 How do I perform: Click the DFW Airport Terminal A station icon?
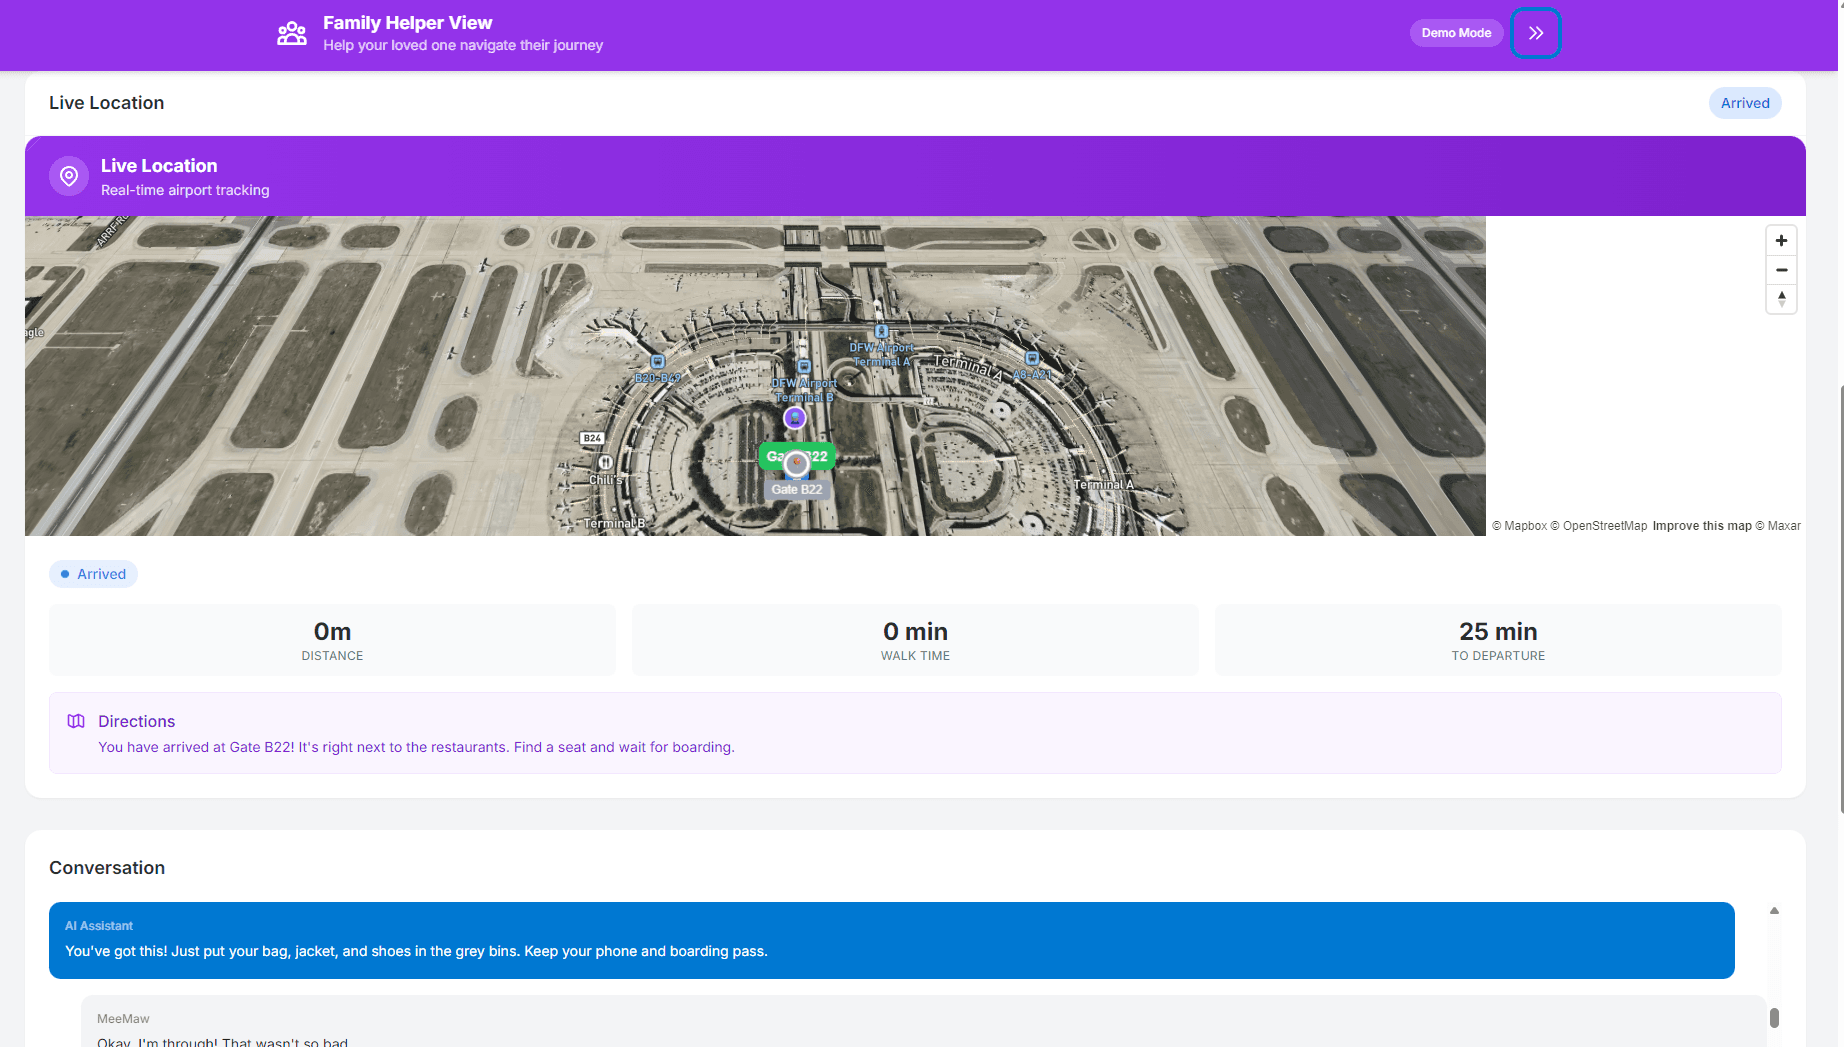[x=881, y=331]
